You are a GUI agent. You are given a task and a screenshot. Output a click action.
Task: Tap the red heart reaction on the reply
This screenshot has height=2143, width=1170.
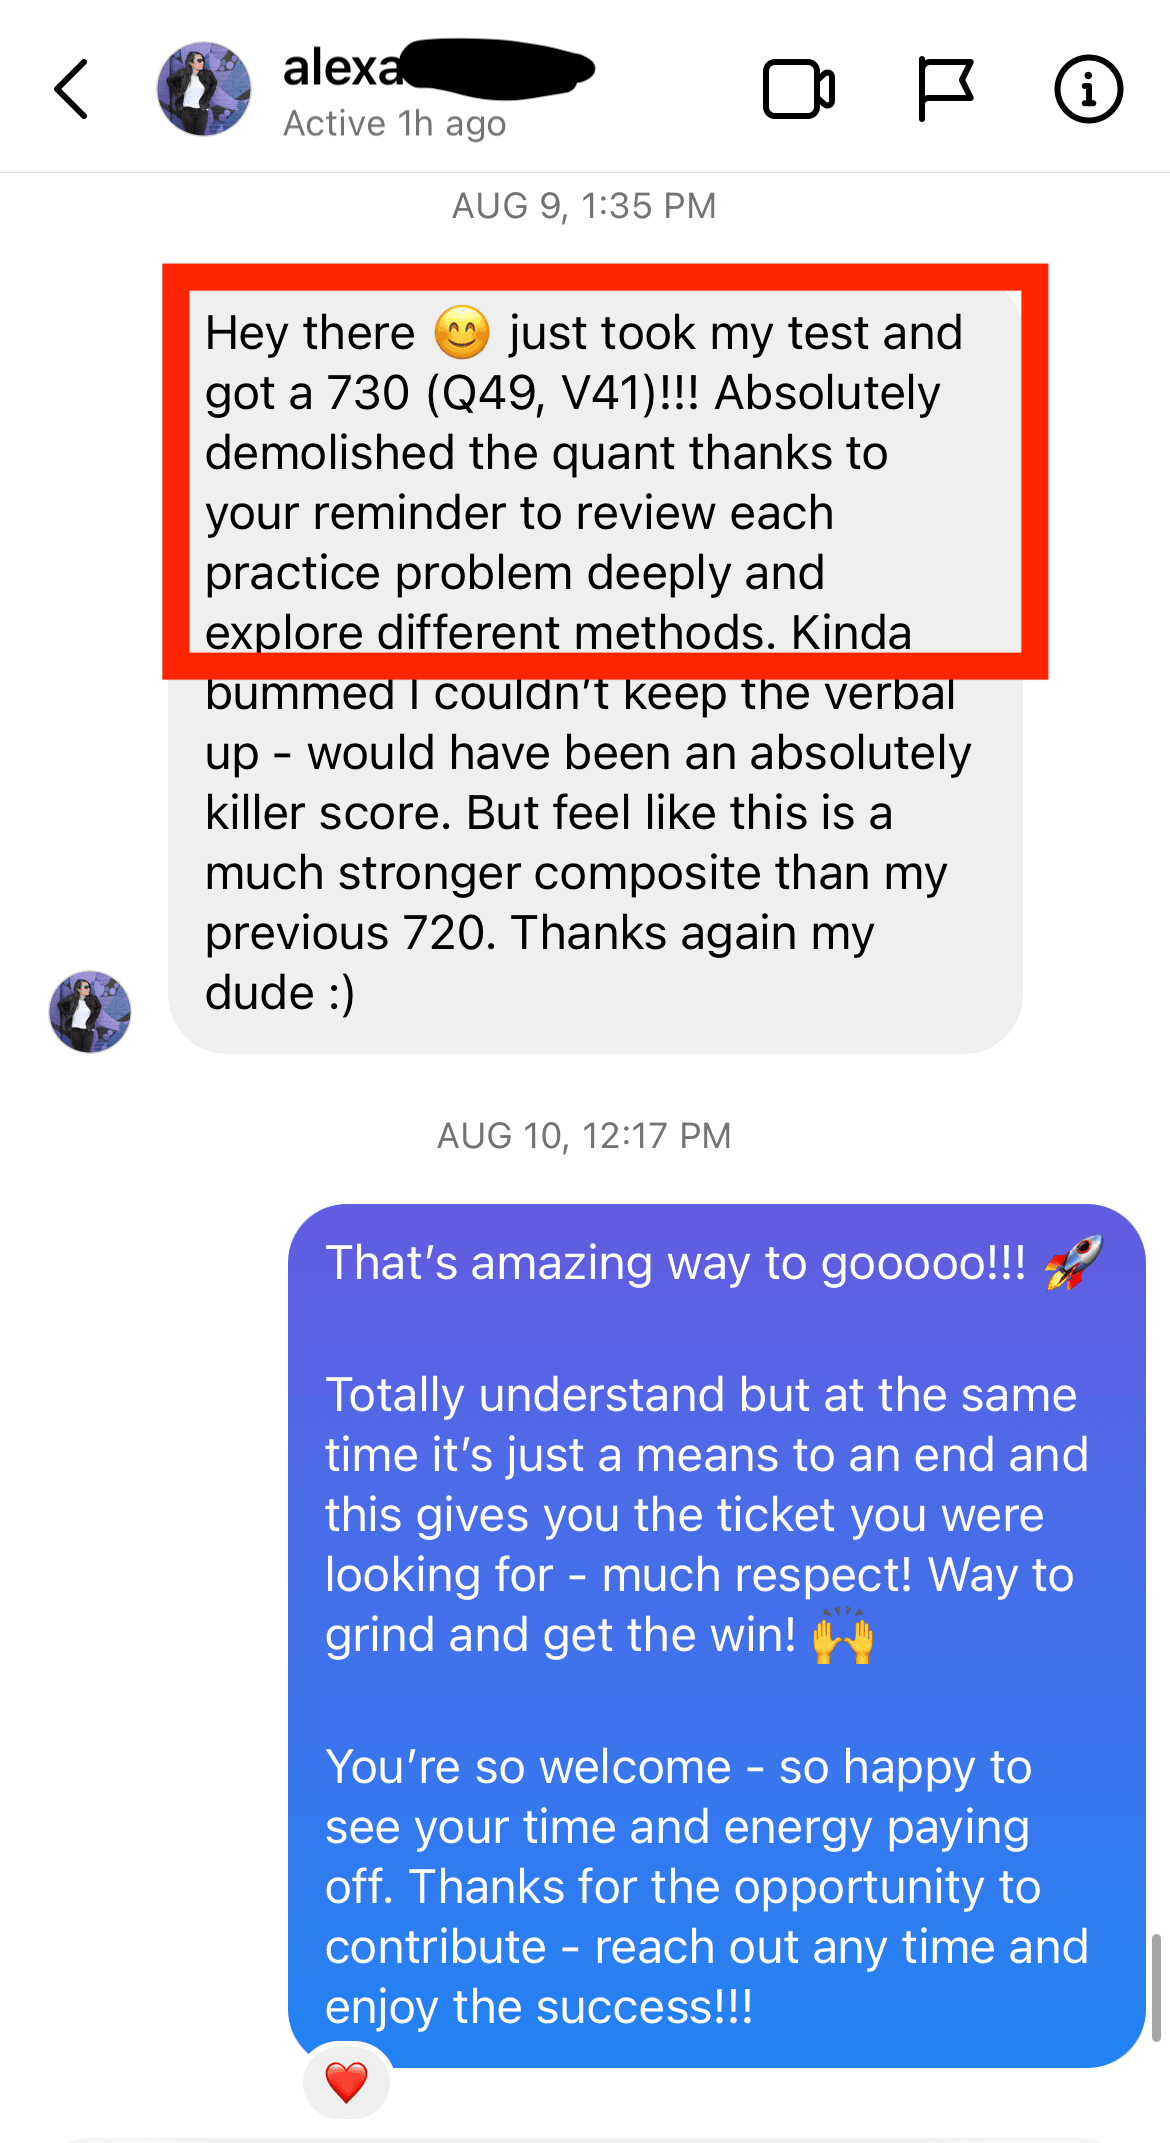pyautogui.click(x=346, y=2082)
